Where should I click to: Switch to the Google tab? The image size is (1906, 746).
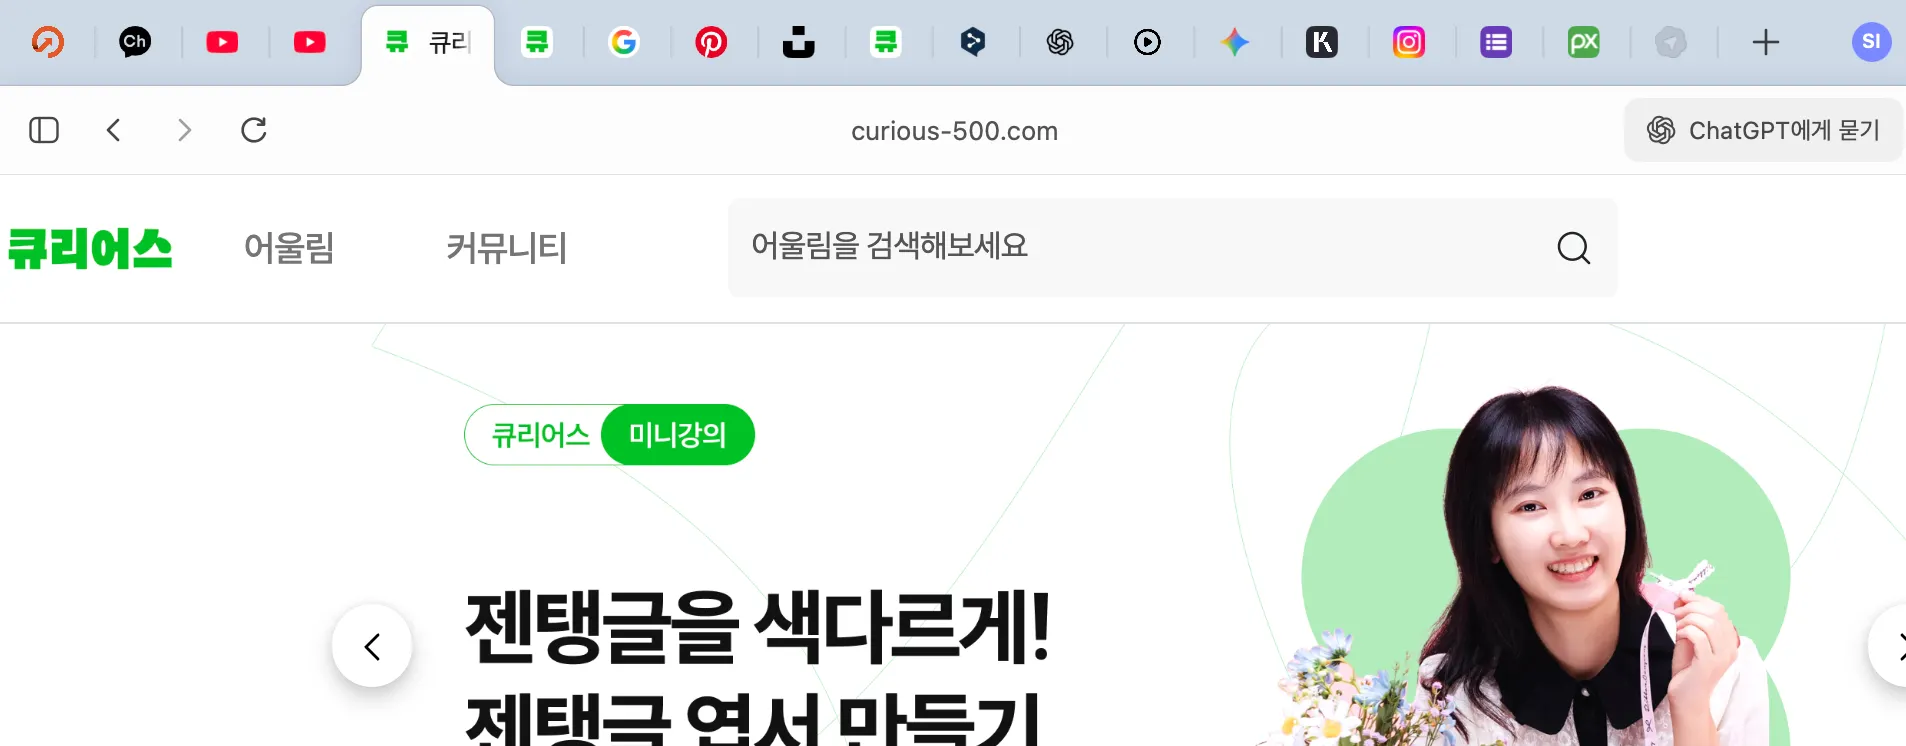pos(624,42)
